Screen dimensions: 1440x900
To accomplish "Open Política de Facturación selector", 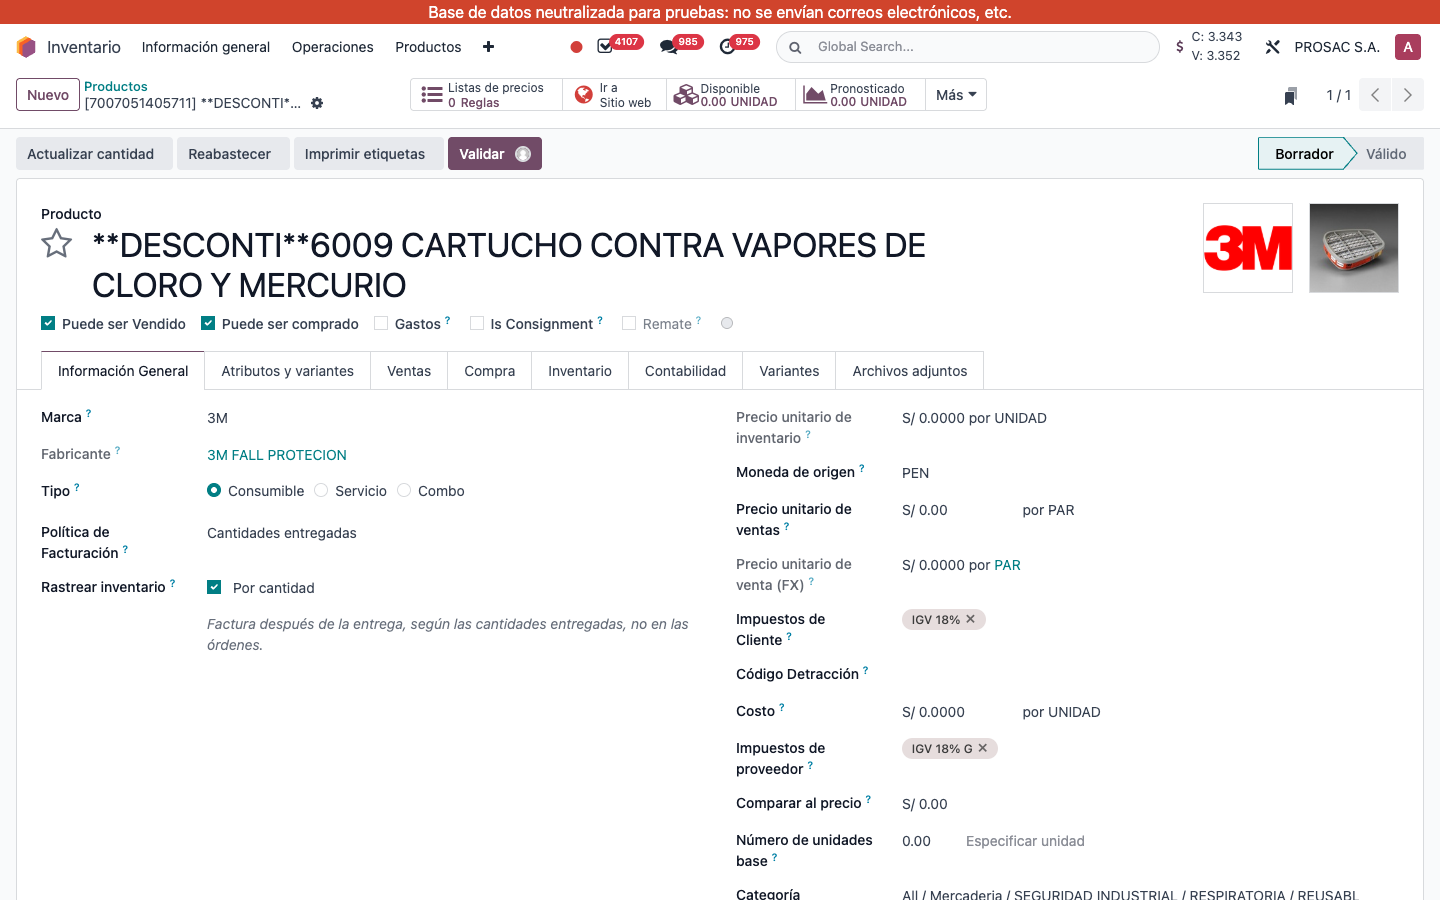I will [x=450, y=533].
